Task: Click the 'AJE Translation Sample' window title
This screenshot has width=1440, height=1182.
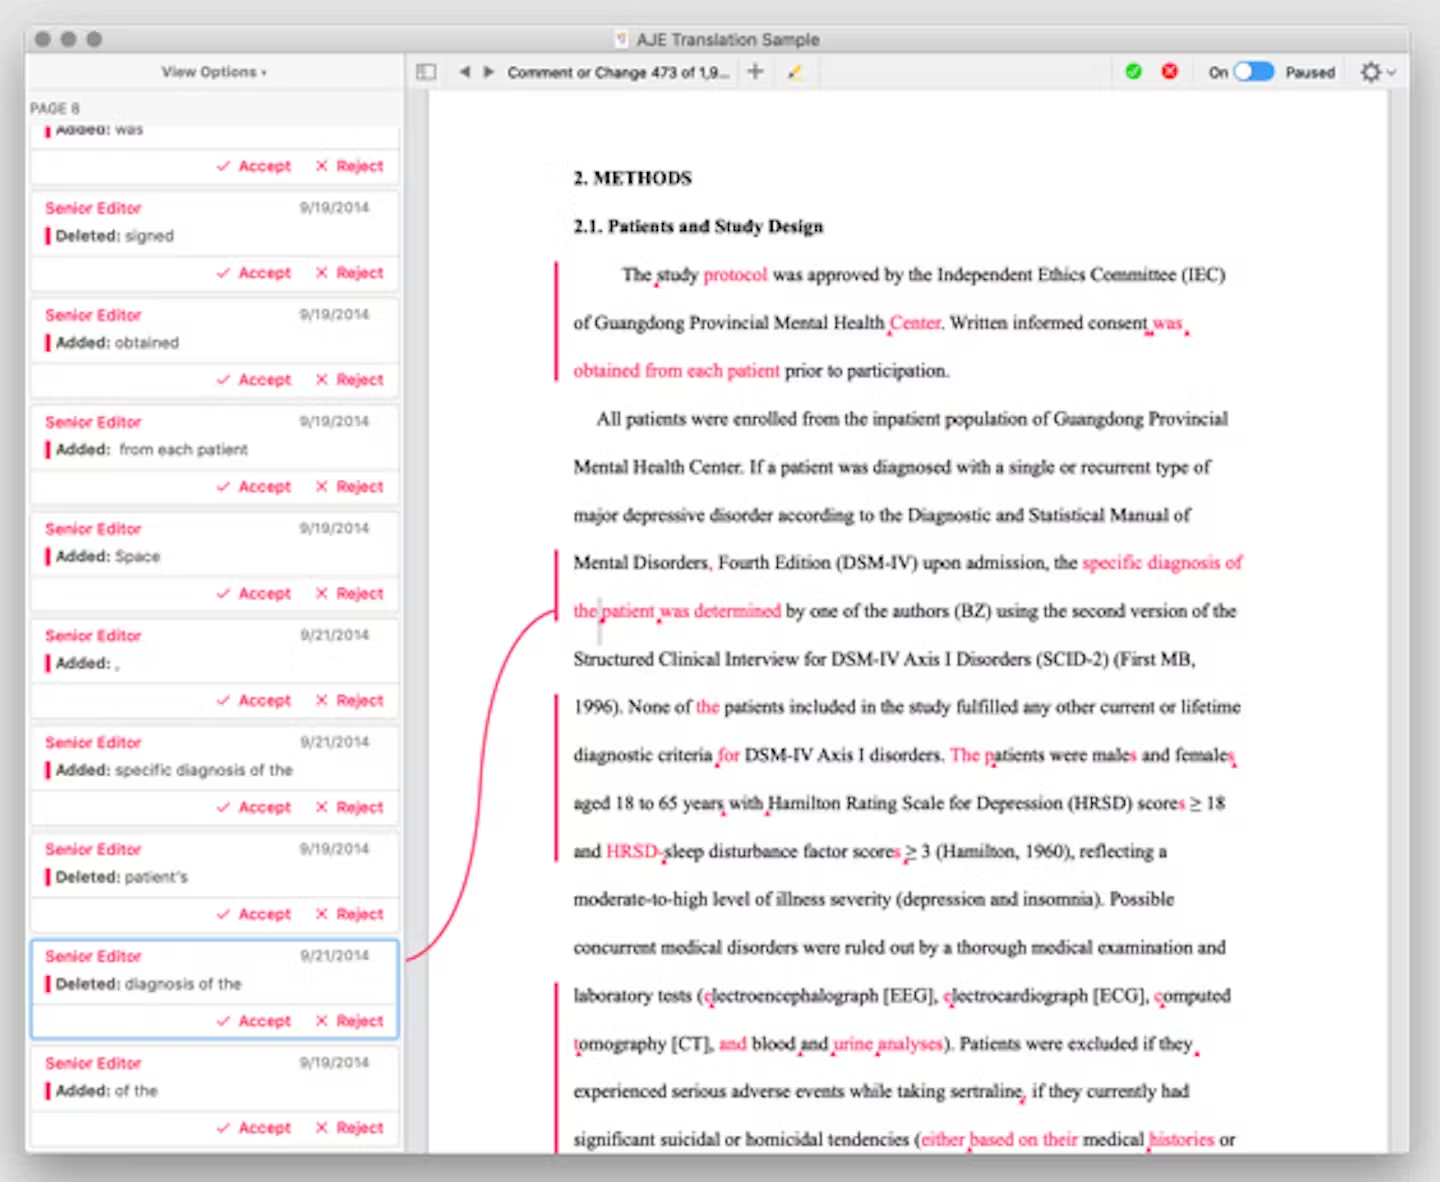Action: [728, 39]
